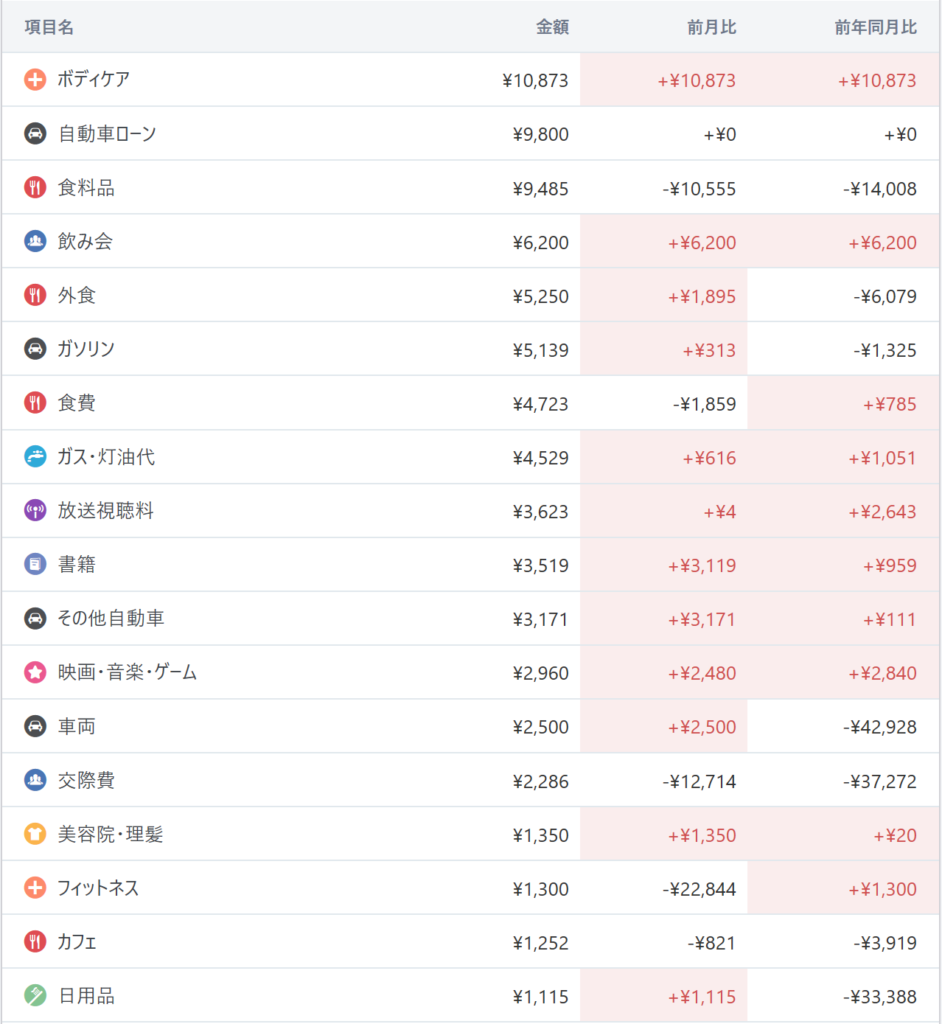942x1024 pixels.
Task: Click the 項目名 column header
Action: pos(49,27)
